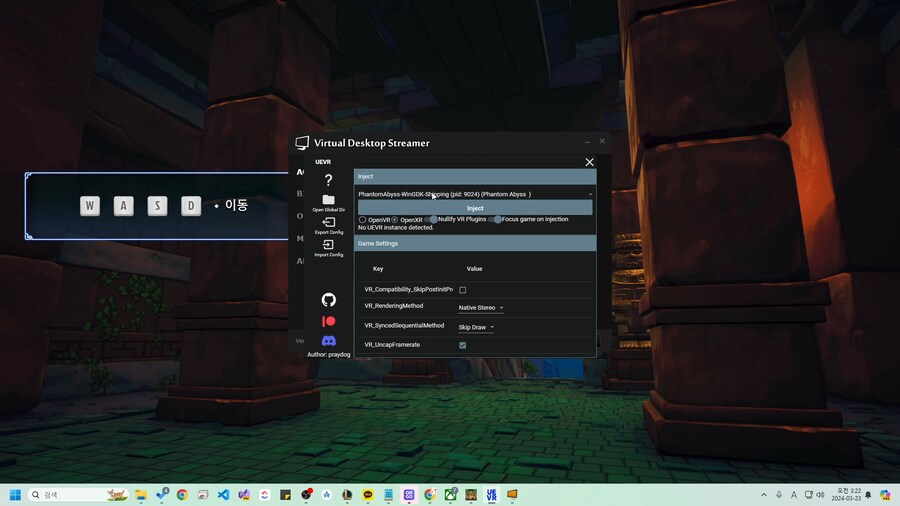Image resolution: width=900 pixels, height=506 pixels.
Task: Click the help question mark icon
Action: 328,180
